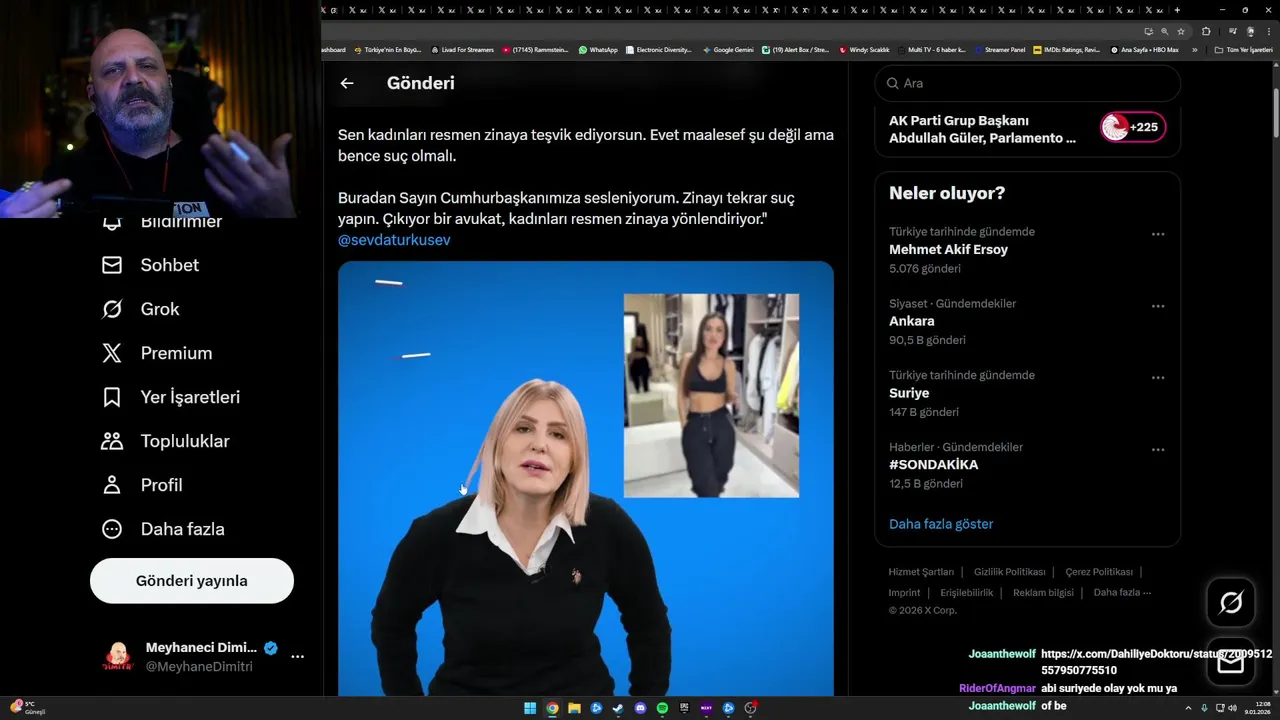This screenshot has height=720, width=1280.
Task: Click Windows Start button in taskbar
Action: tap(530, 708)
